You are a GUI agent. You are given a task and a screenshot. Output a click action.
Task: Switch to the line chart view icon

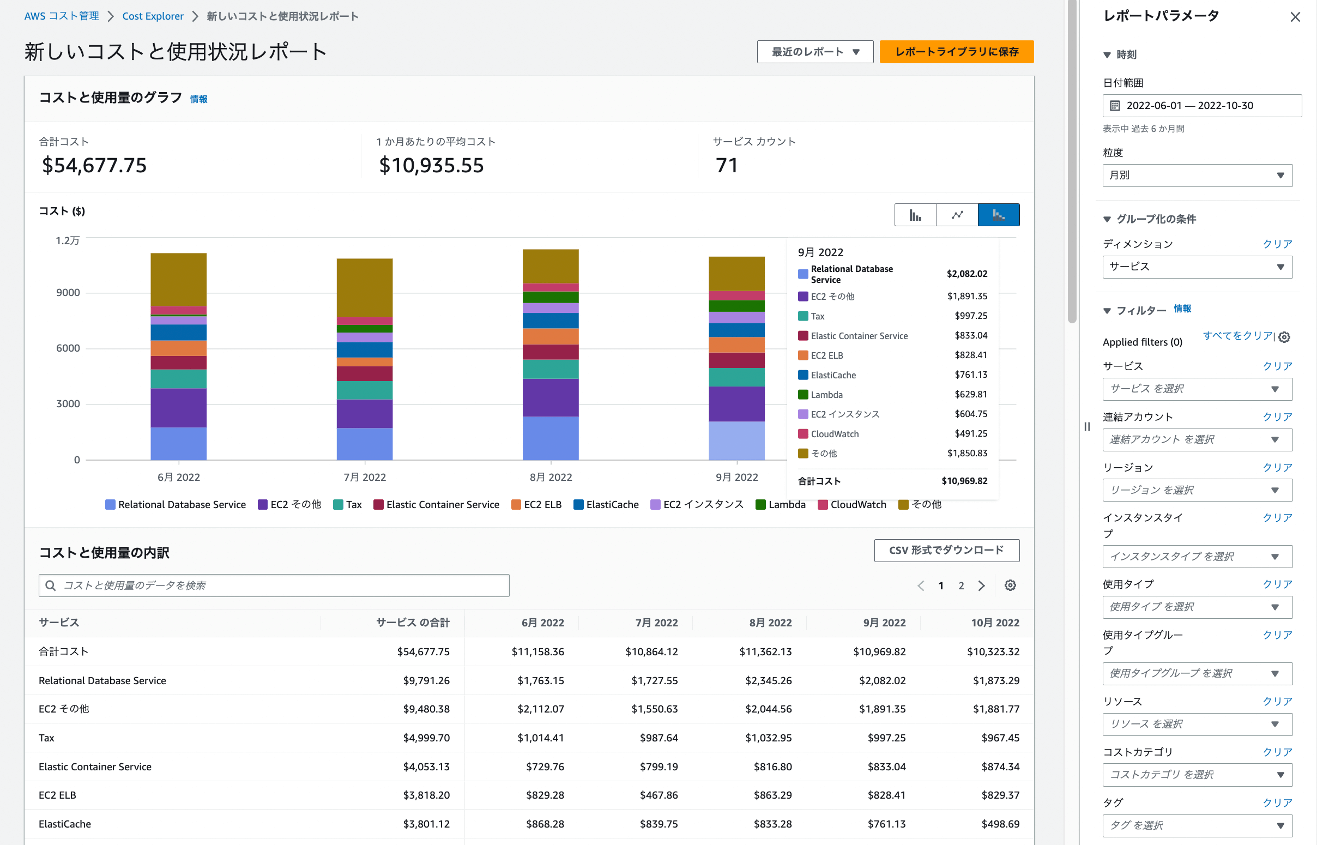pyautogui.click(x=957, y=215)
